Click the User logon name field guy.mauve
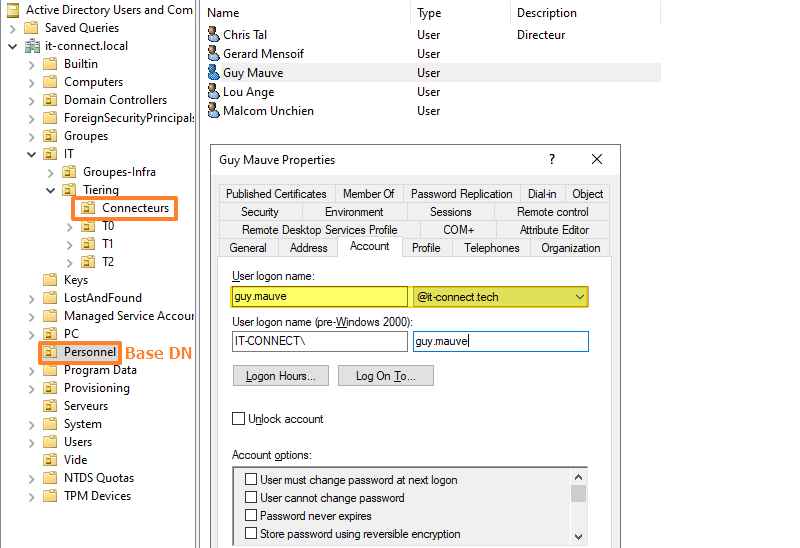 [x=319, y=296]
